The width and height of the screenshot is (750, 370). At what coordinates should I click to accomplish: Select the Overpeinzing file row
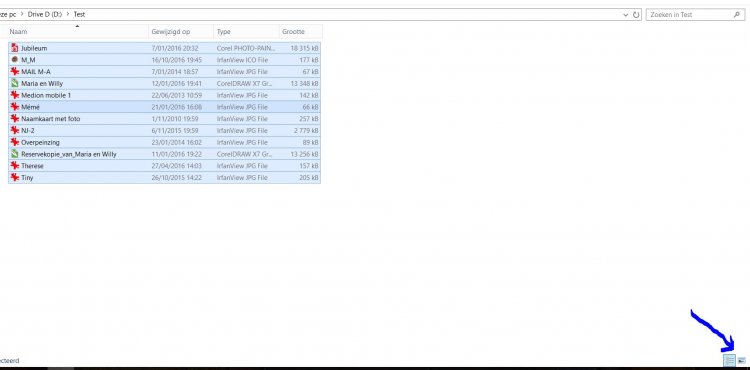click(x=165, y=142)
